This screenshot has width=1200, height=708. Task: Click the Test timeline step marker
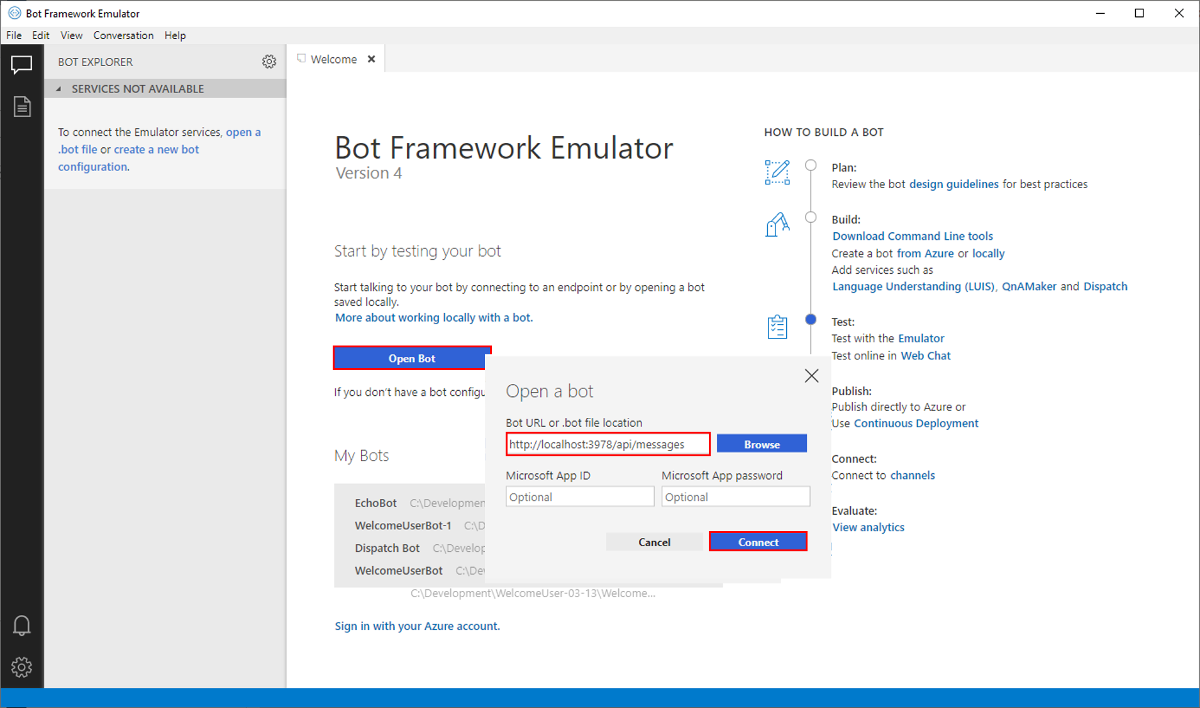click(x=811, y=321)
